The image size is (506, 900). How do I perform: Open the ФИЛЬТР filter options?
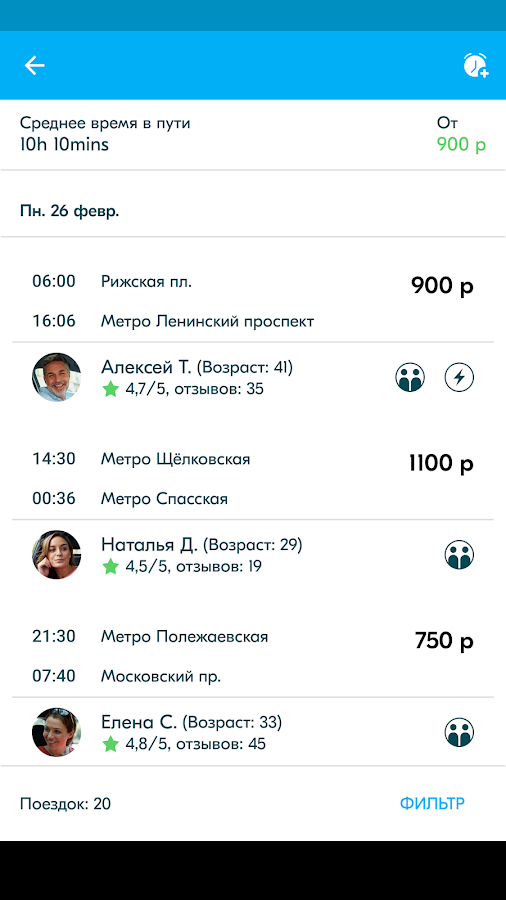tap(432, 804)
